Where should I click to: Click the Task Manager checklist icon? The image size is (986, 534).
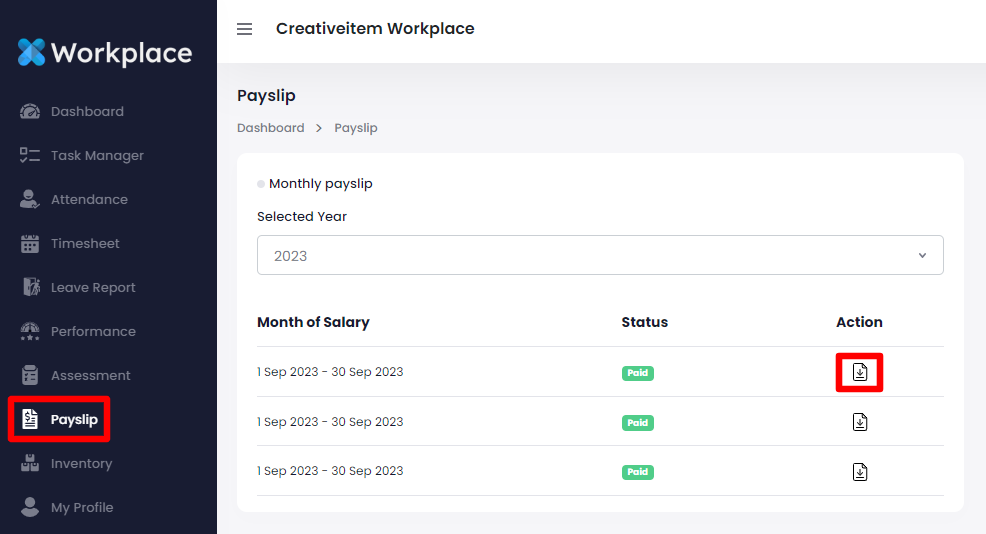[x=30, y=156]
